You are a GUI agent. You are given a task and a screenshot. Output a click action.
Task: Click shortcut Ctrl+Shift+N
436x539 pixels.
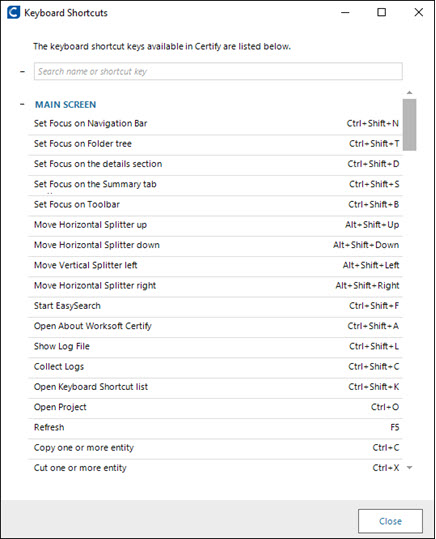point(373,123)
